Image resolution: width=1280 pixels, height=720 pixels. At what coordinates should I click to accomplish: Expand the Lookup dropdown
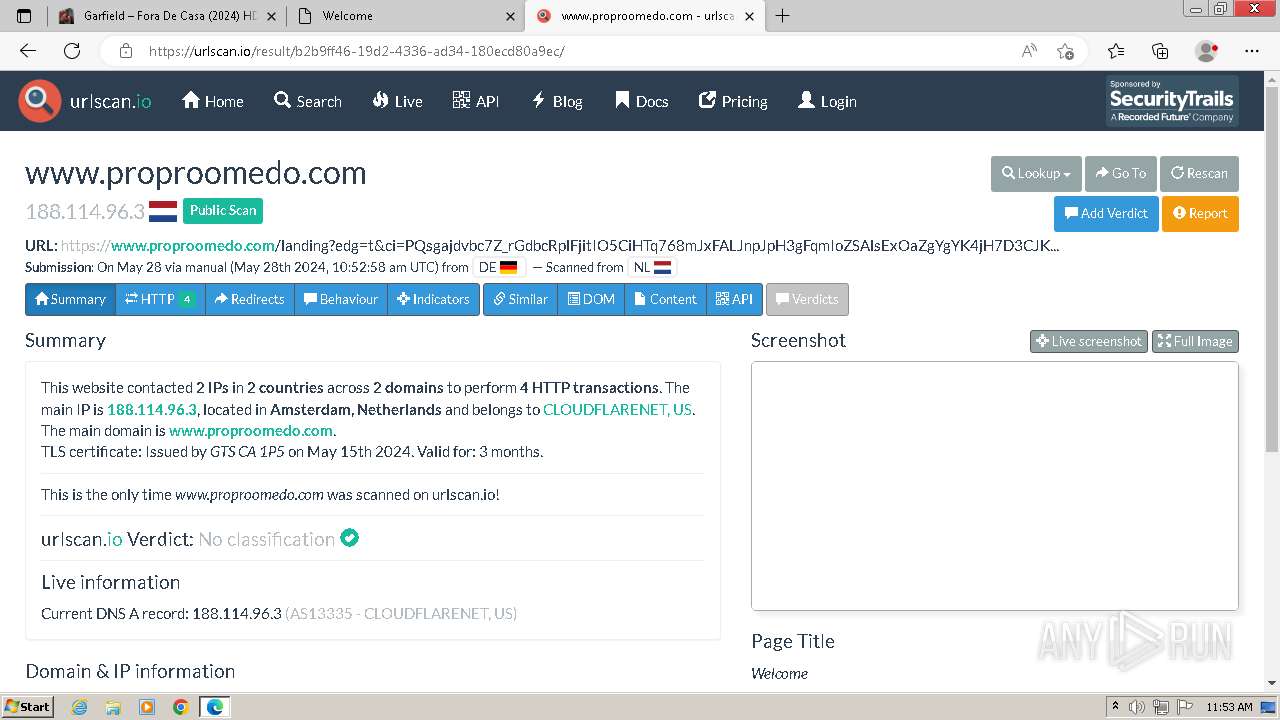[x=1036, y=173]
